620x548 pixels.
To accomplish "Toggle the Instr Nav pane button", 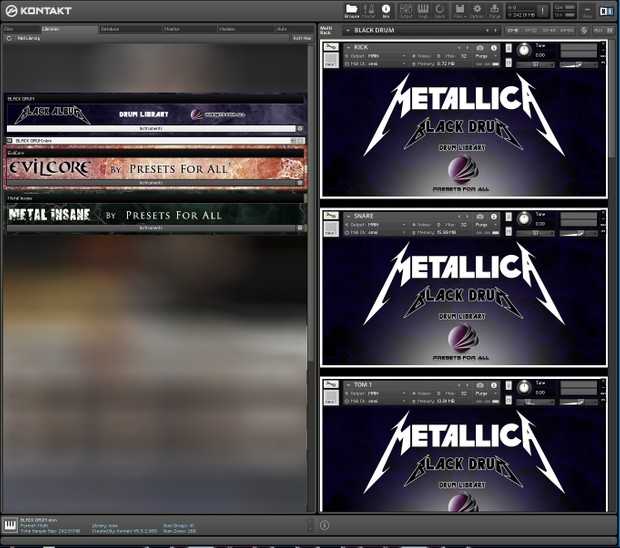I will (302, 38).
